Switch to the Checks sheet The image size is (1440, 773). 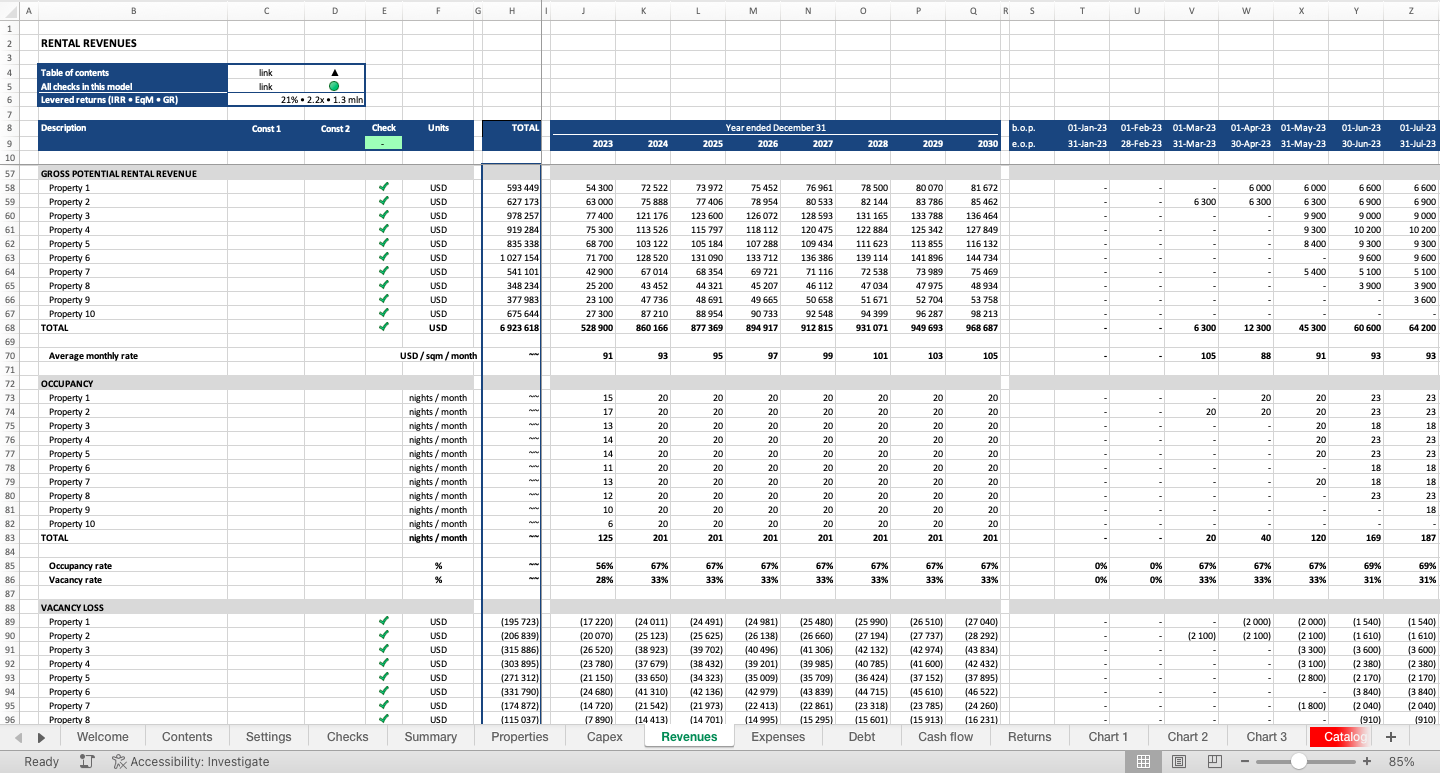point(348,737)
